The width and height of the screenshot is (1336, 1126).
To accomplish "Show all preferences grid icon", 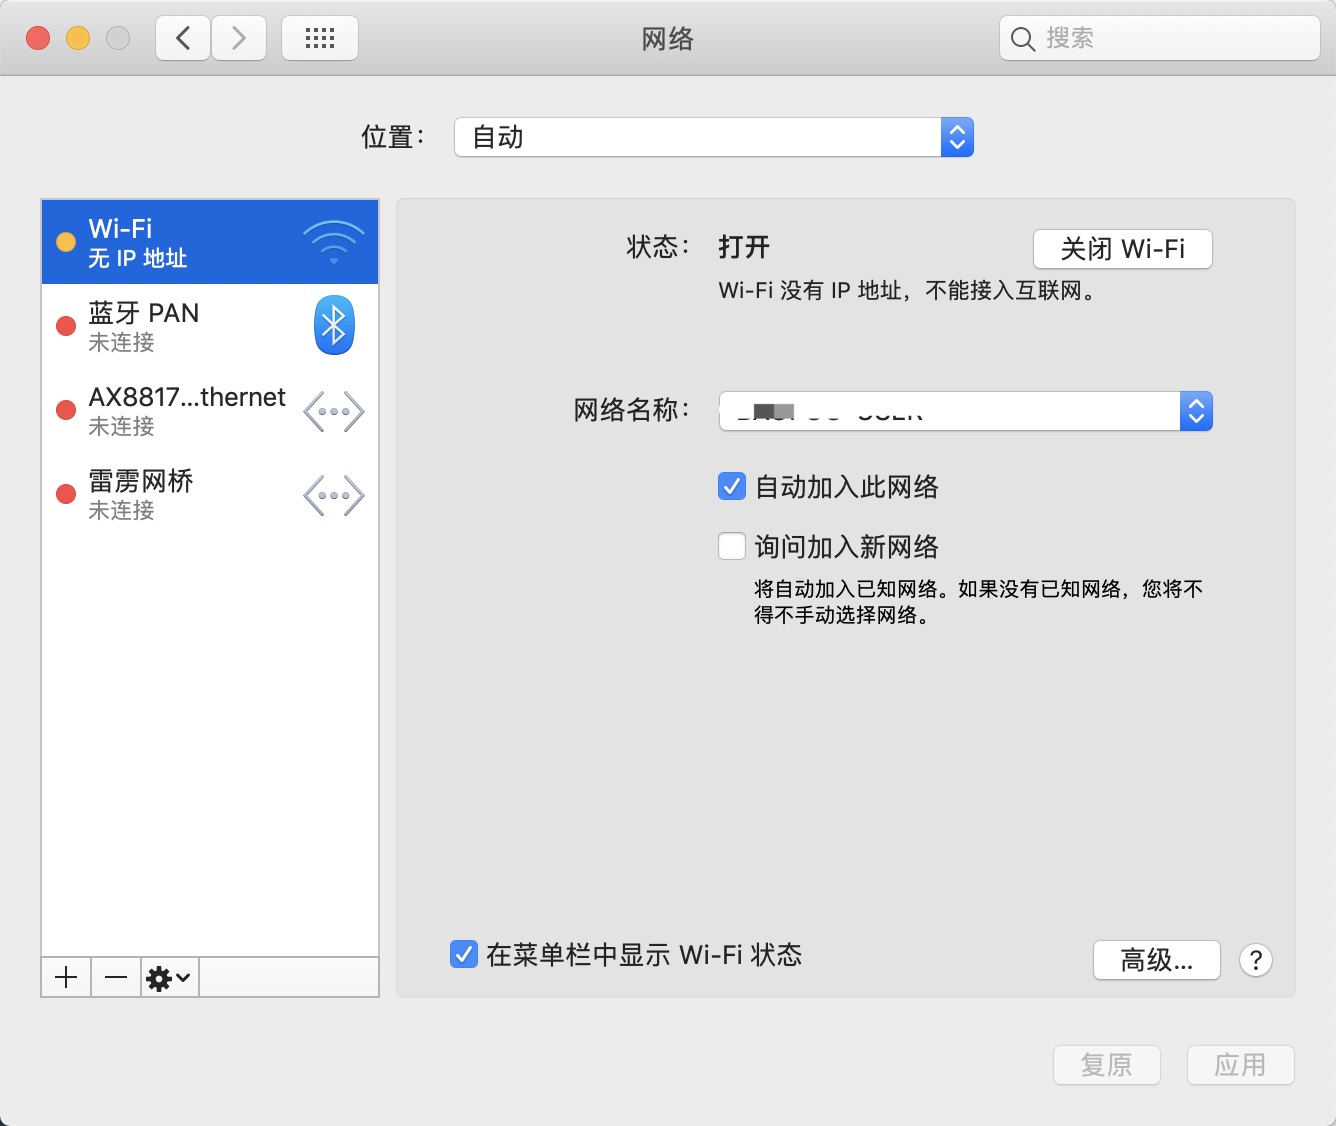I will click(x=320, y=39).
